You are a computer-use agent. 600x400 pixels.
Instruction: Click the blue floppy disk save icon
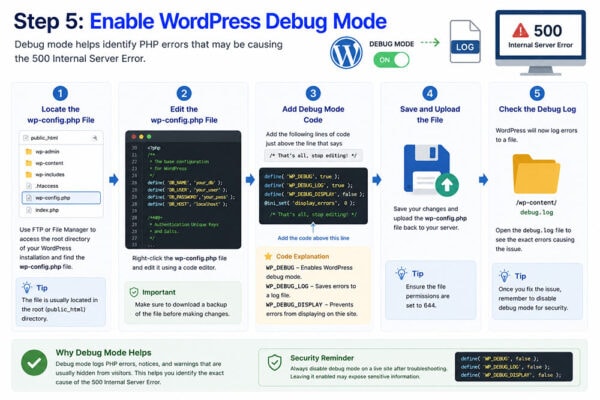tap(426, 168)
